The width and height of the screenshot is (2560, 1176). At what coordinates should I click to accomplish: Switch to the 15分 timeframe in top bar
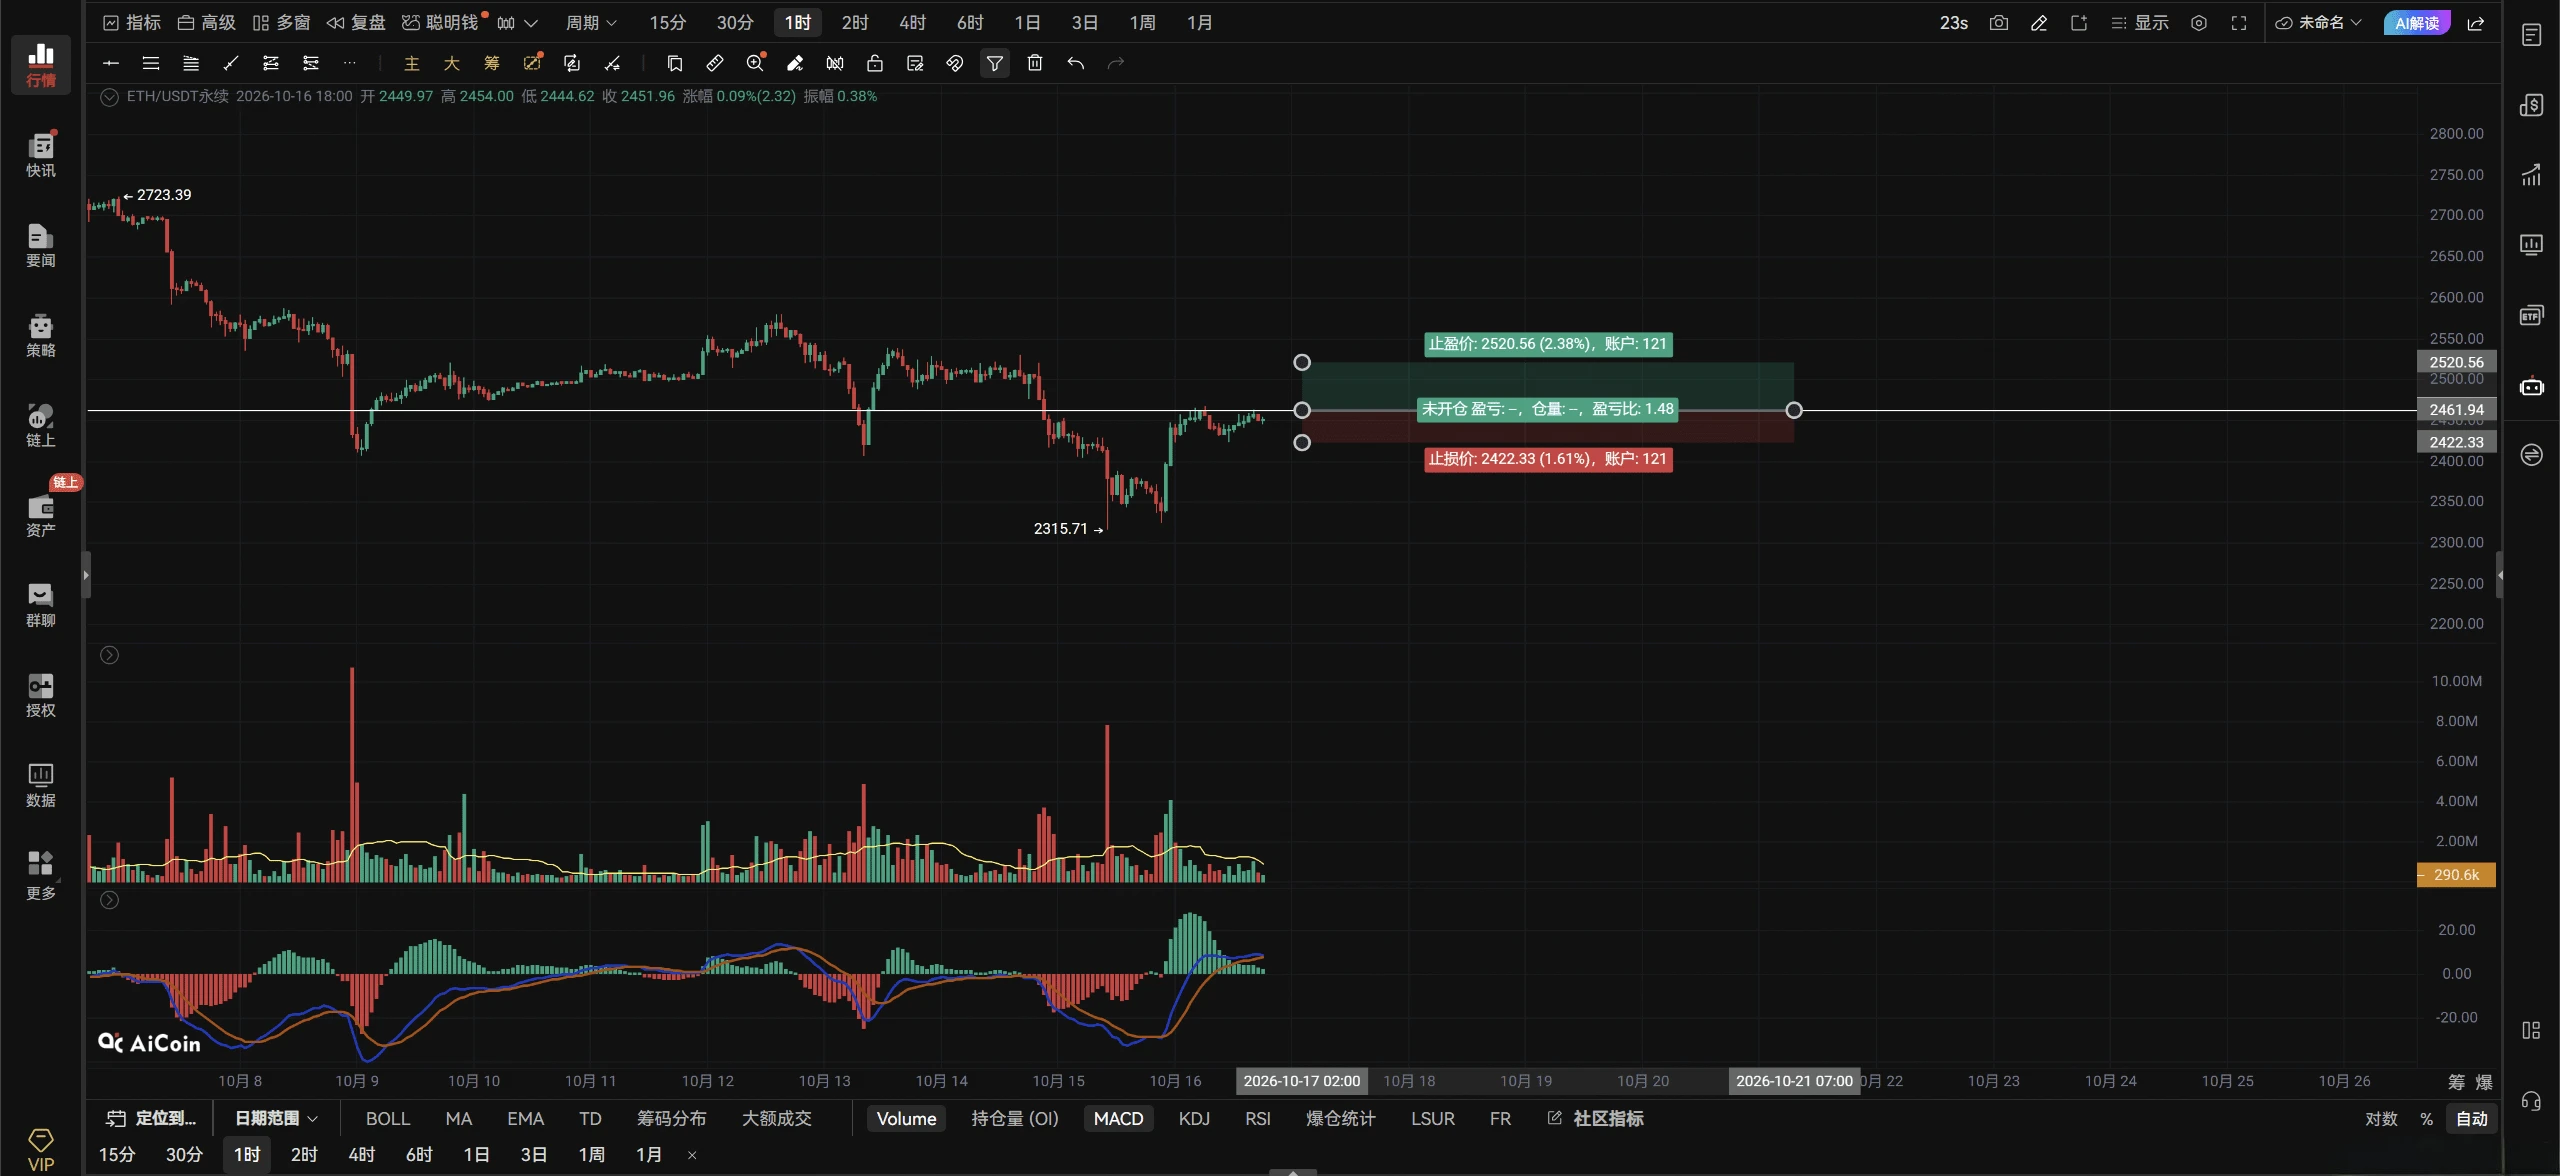pos(667,22)
